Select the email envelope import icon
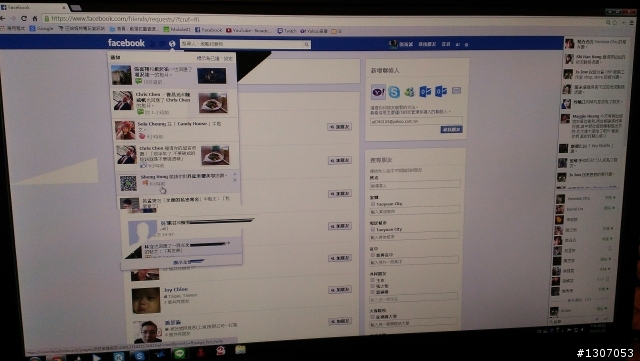640x361 pixels. pyautogui.click(x=456, y=90)
